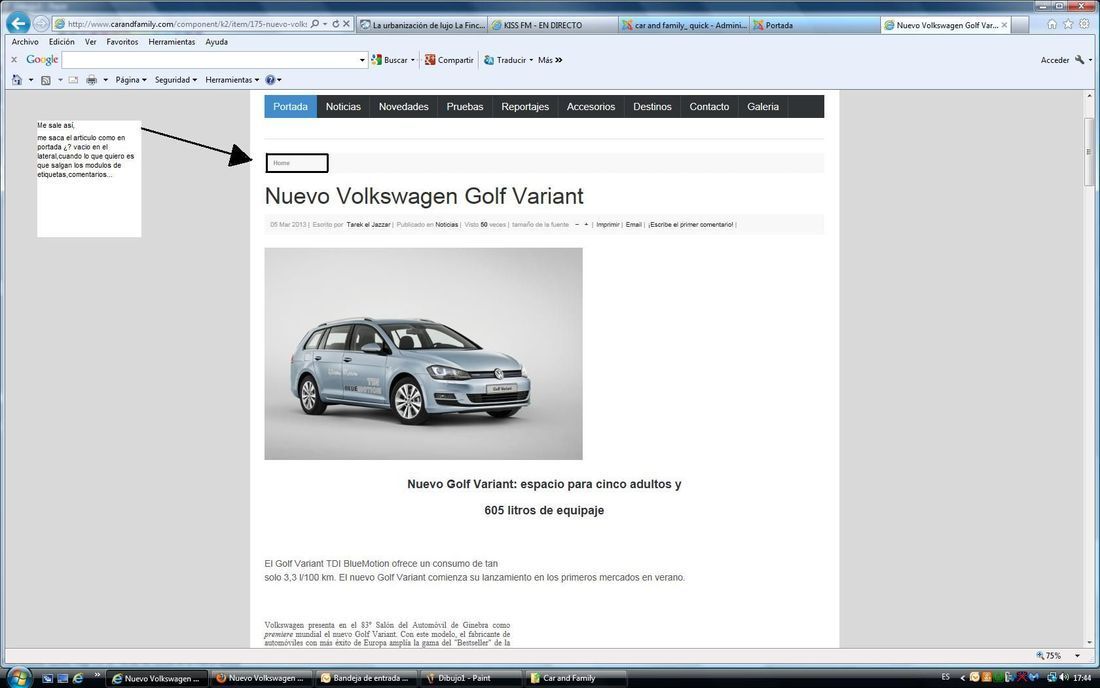Screen dimensions: 1100x688
Task: Click the search magnifier in address bar
Action: pyautogui.click(x=315, y=24)
